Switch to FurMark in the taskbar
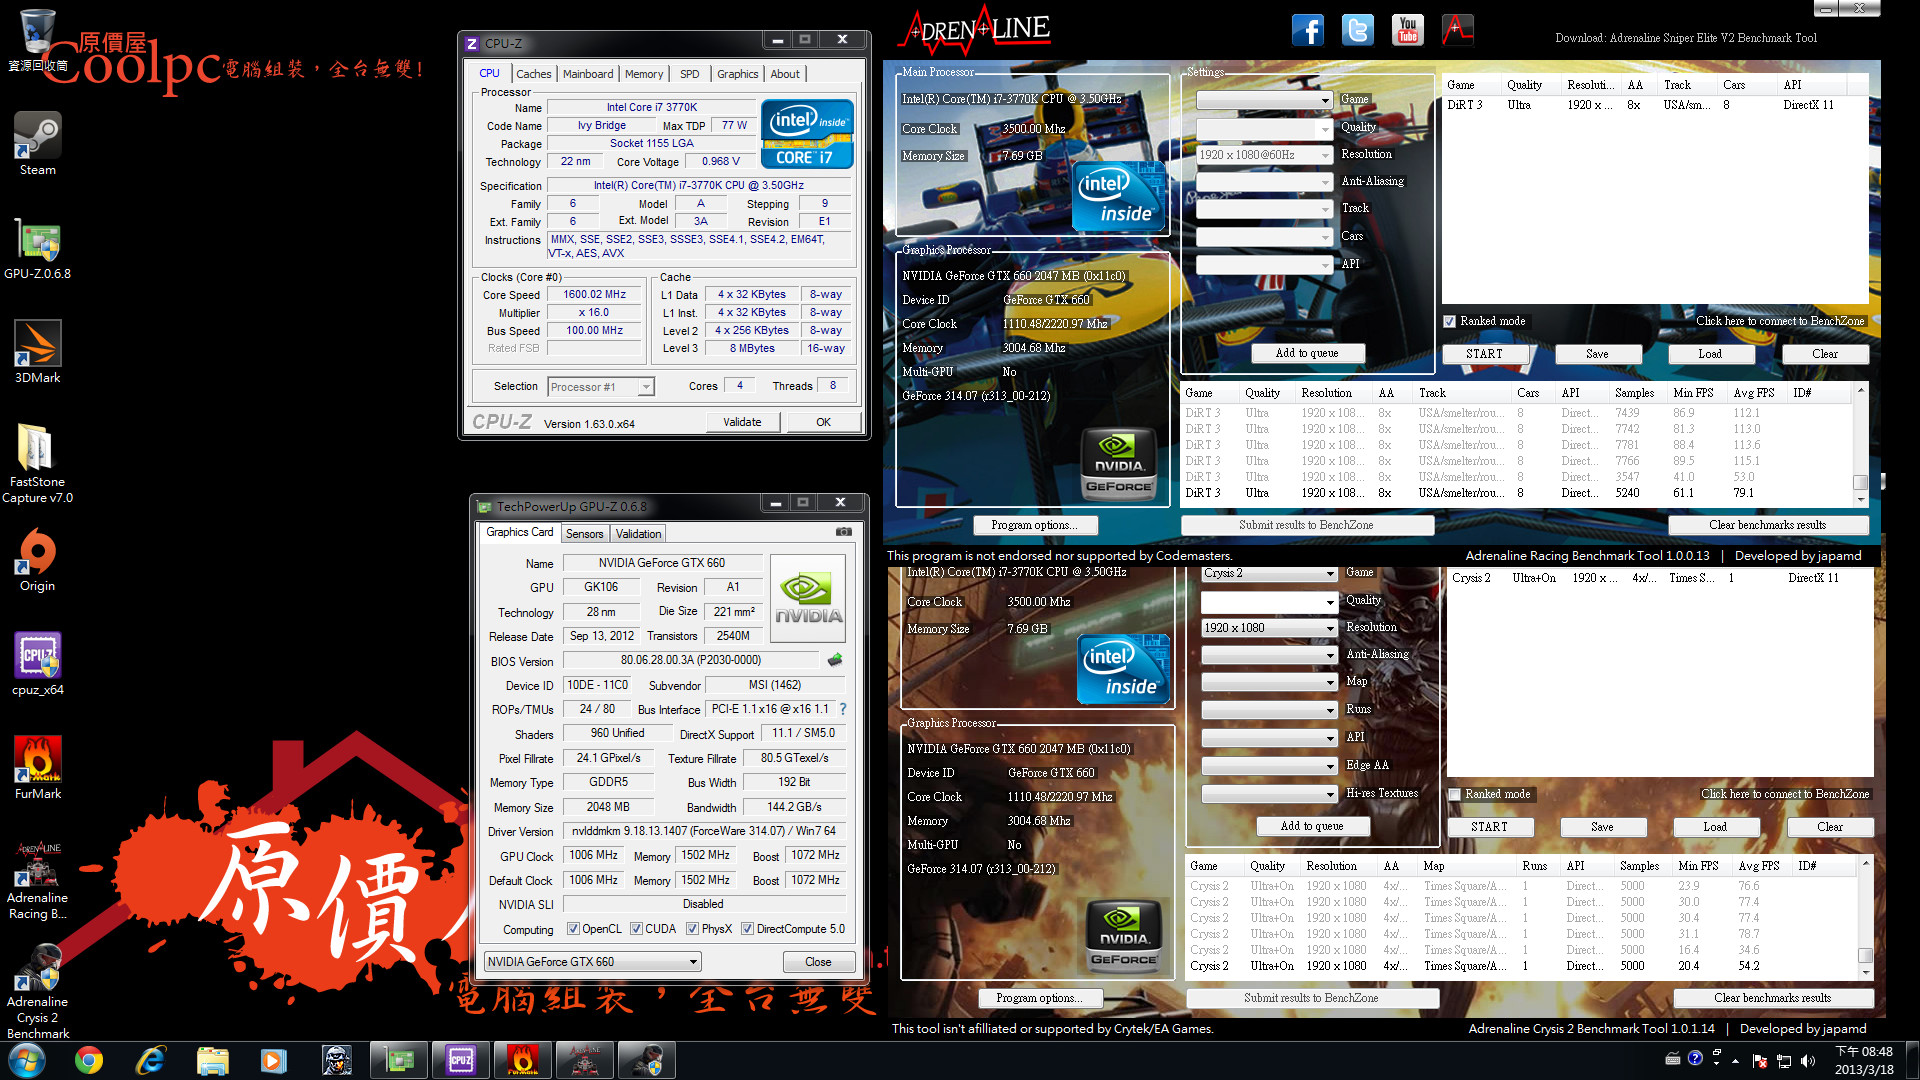The height and width of the screenshot is (1080, 1920). point(523,1060)
